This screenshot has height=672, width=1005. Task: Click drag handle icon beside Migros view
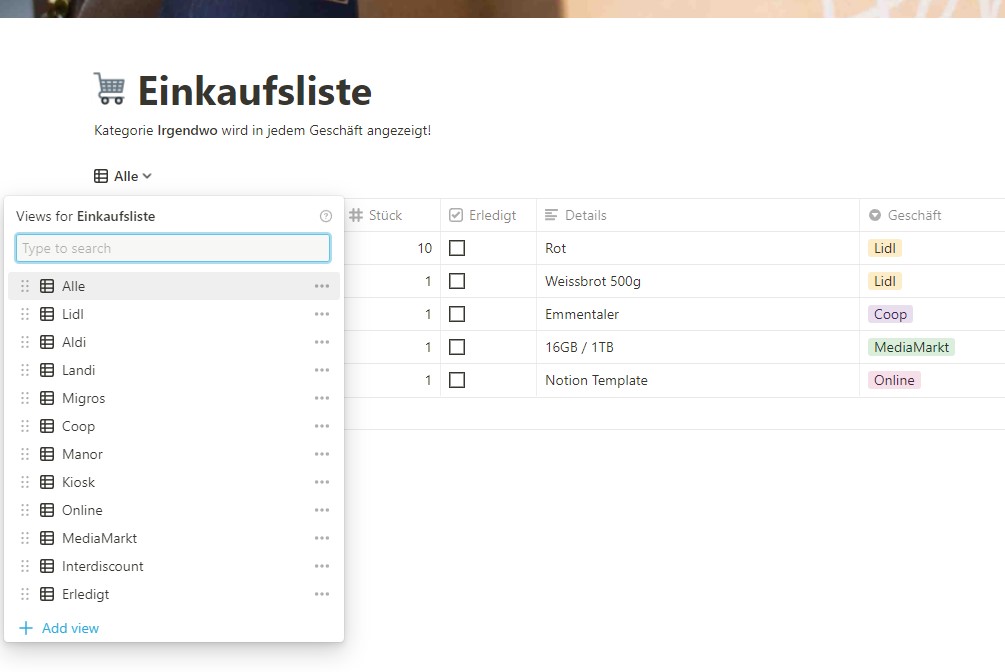point(25,398)
